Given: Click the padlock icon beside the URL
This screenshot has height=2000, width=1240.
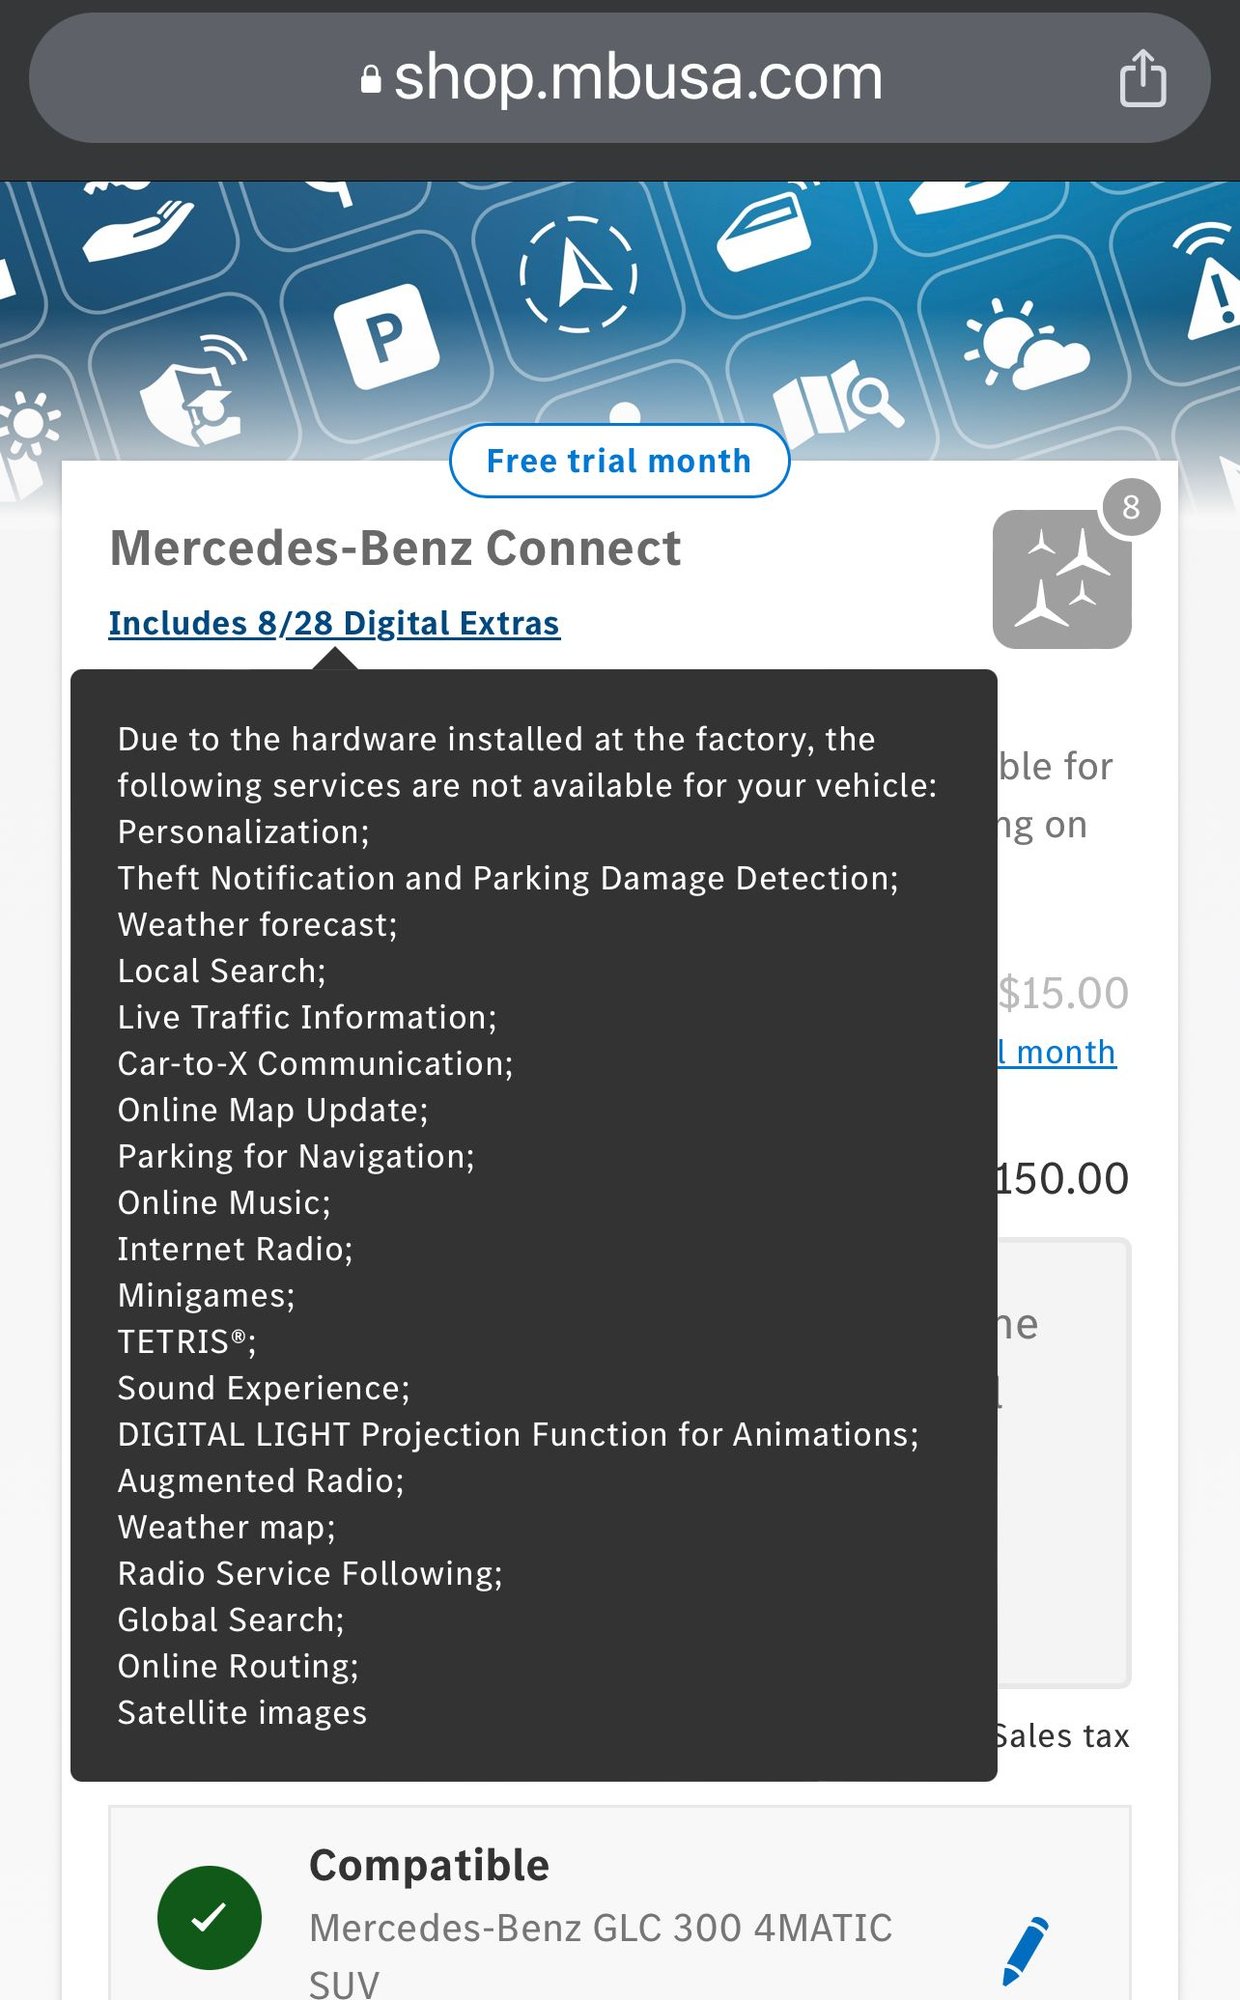Looking at the screenshot, I should tap(371, 79).
